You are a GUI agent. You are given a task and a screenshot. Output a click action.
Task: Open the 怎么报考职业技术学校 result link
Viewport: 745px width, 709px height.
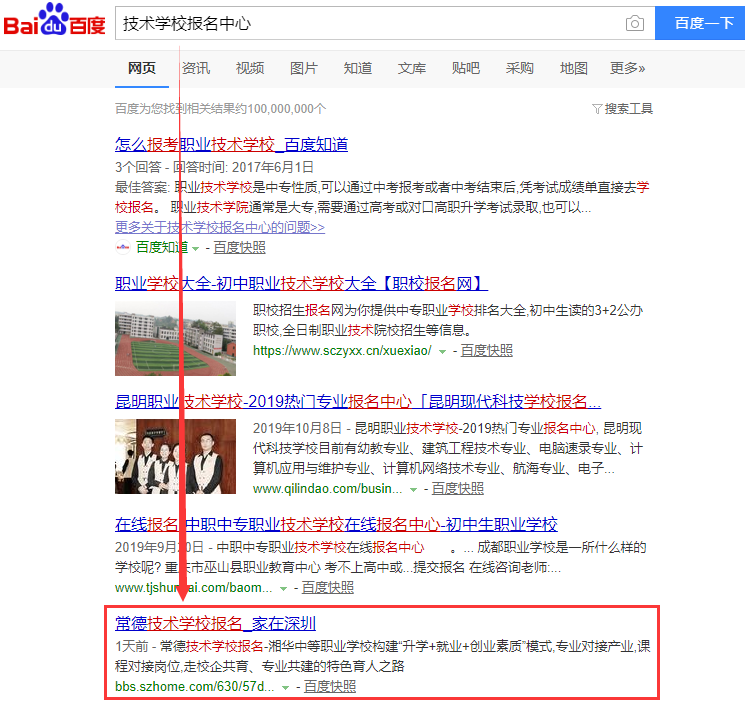click(x=231, y=144)
